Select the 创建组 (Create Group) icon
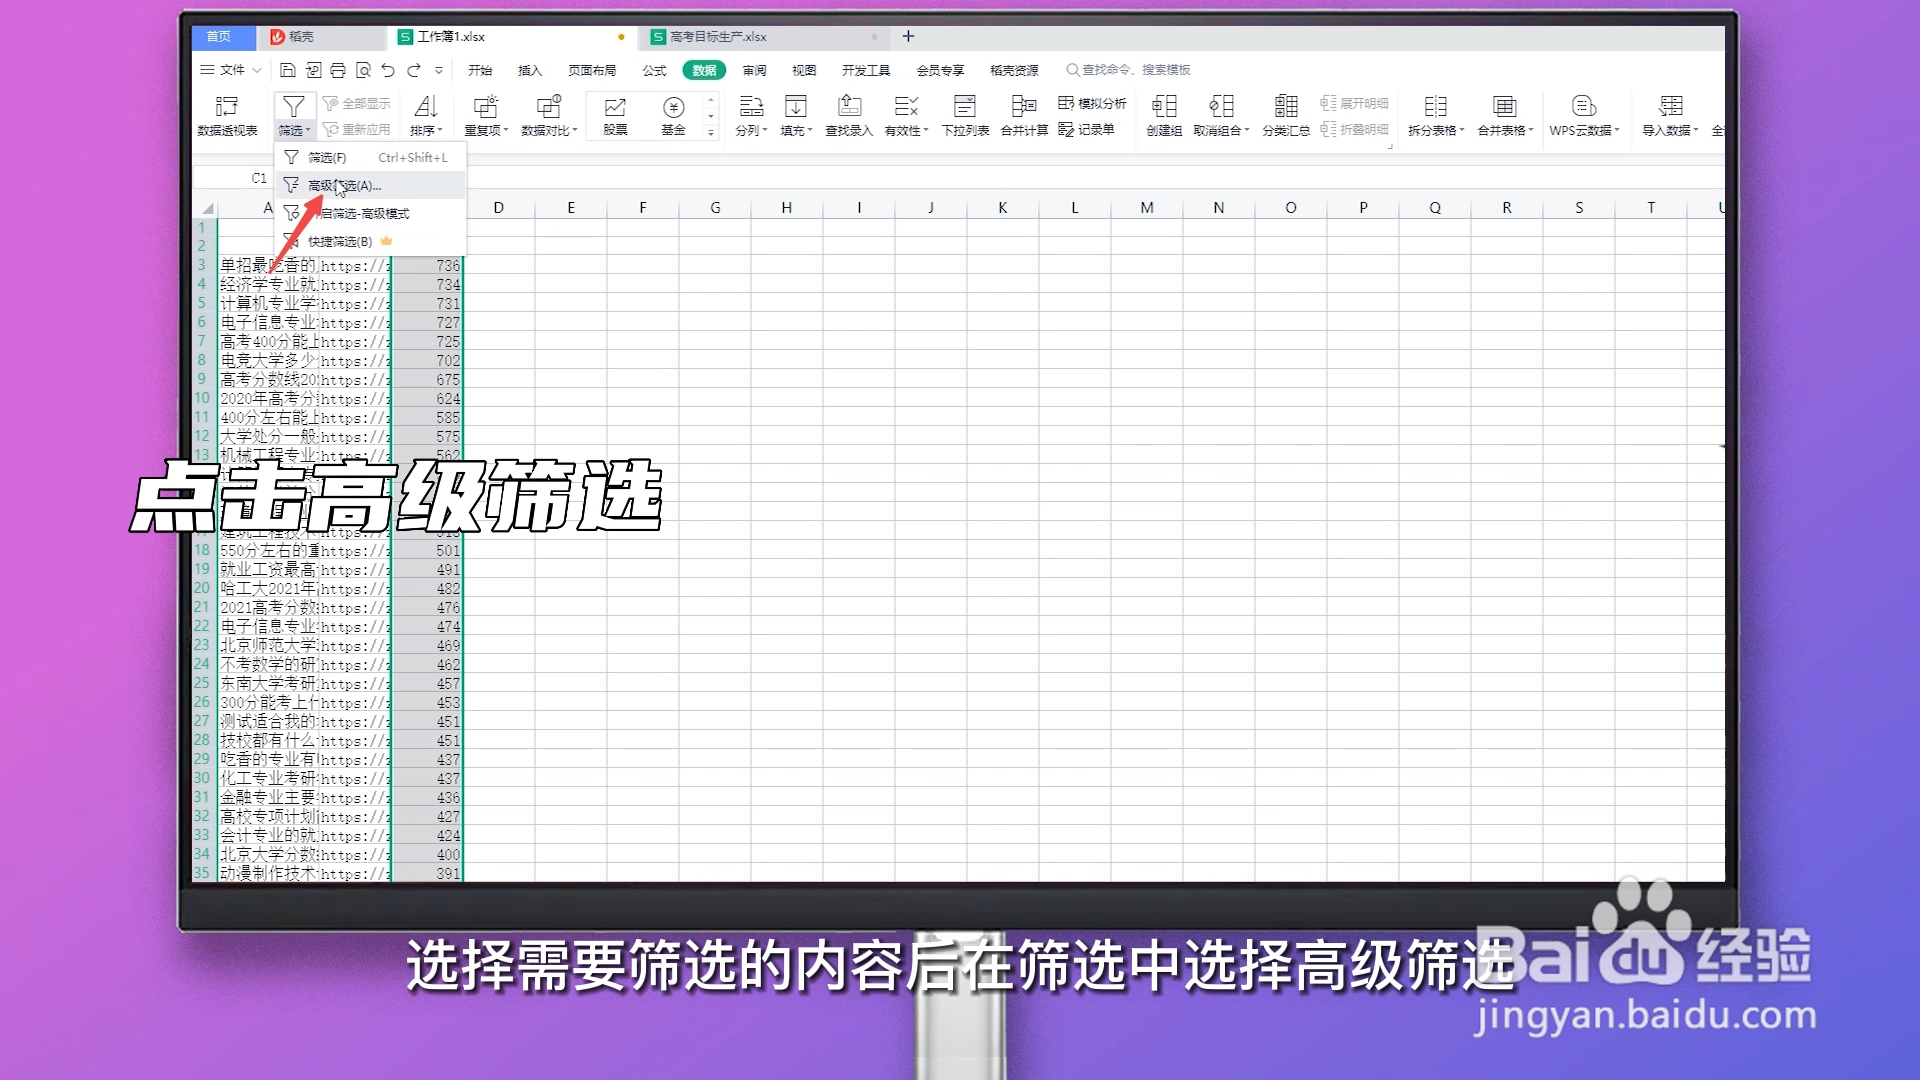The width and height of the screenshot is (1920, 1080). [1163, 113]
